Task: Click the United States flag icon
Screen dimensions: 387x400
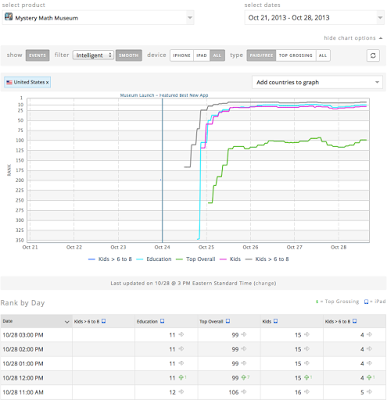Action: pyautogui.click(x=9, y=82)
